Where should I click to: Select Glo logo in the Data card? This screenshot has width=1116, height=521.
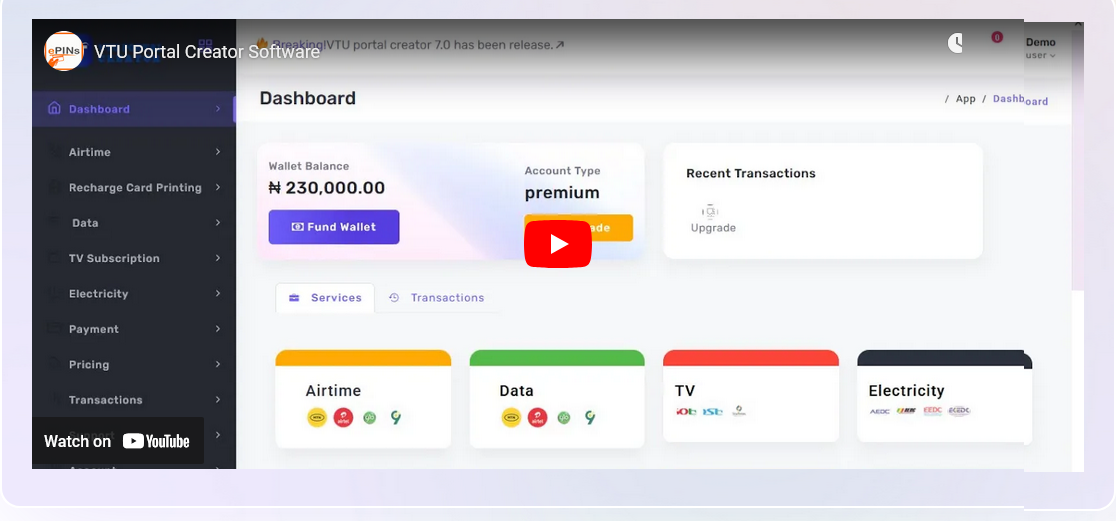(x=564, y=418)
